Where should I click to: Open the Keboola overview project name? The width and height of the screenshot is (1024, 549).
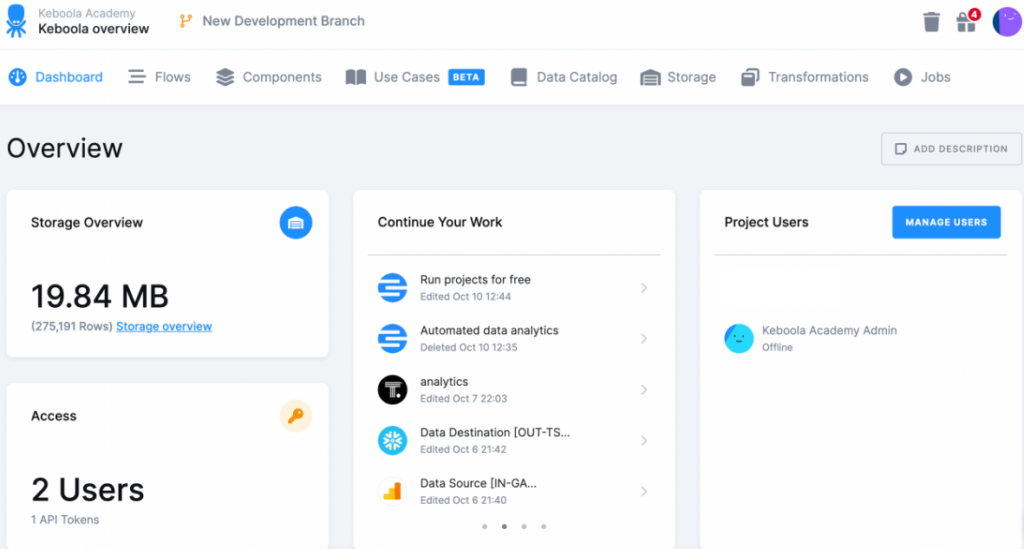(93, 29)
